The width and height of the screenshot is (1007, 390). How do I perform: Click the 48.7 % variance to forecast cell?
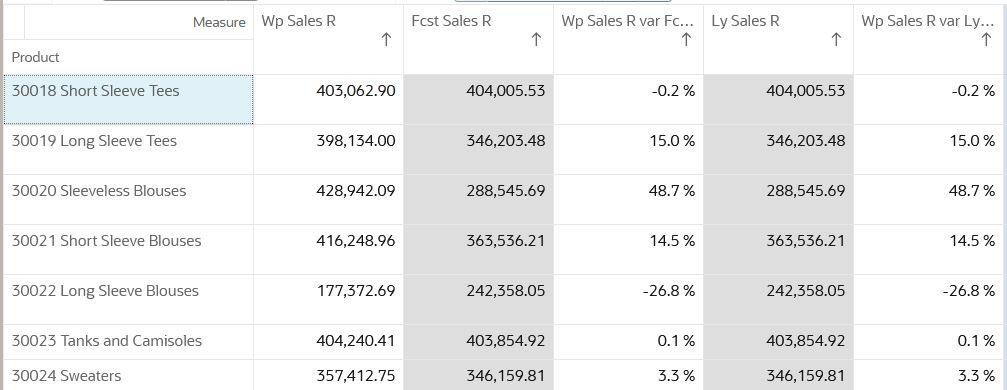[x=629, y=199]
